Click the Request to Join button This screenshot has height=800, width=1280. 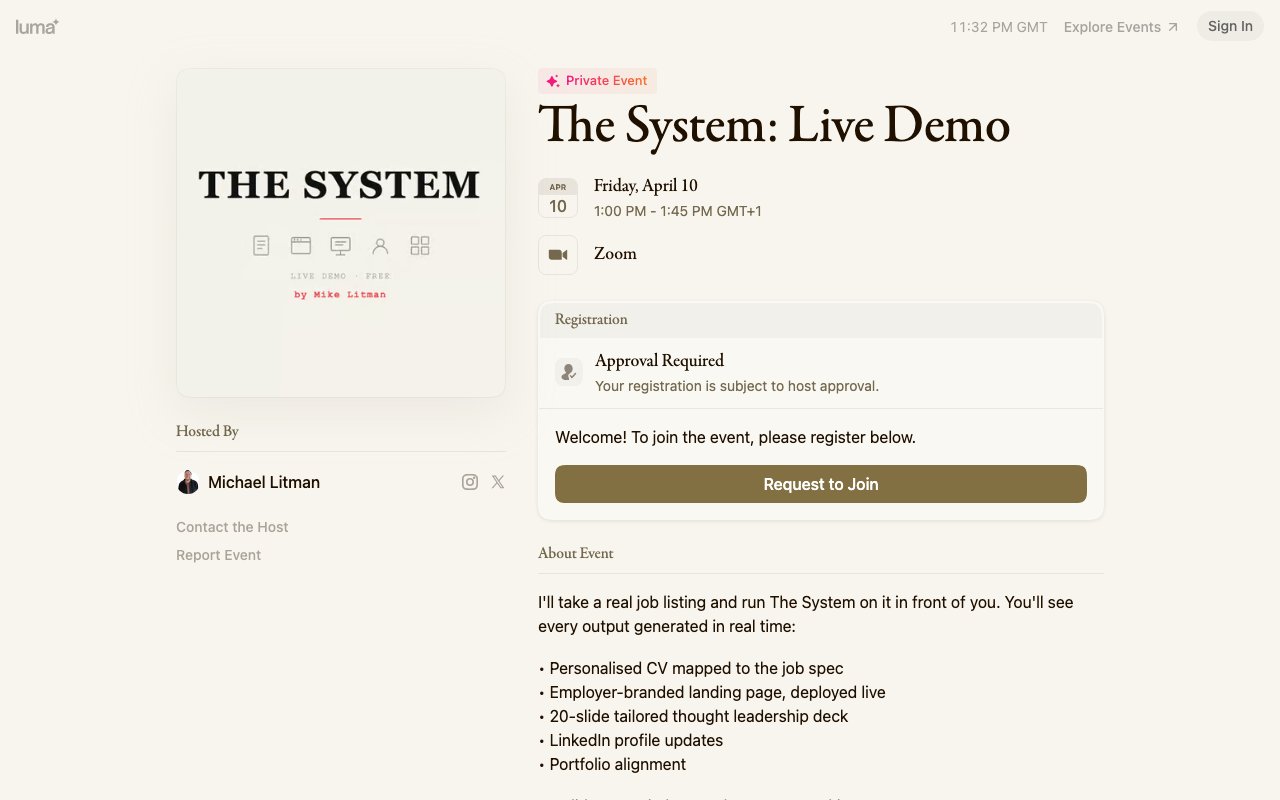pyautogui.click(x=820, y=484)
